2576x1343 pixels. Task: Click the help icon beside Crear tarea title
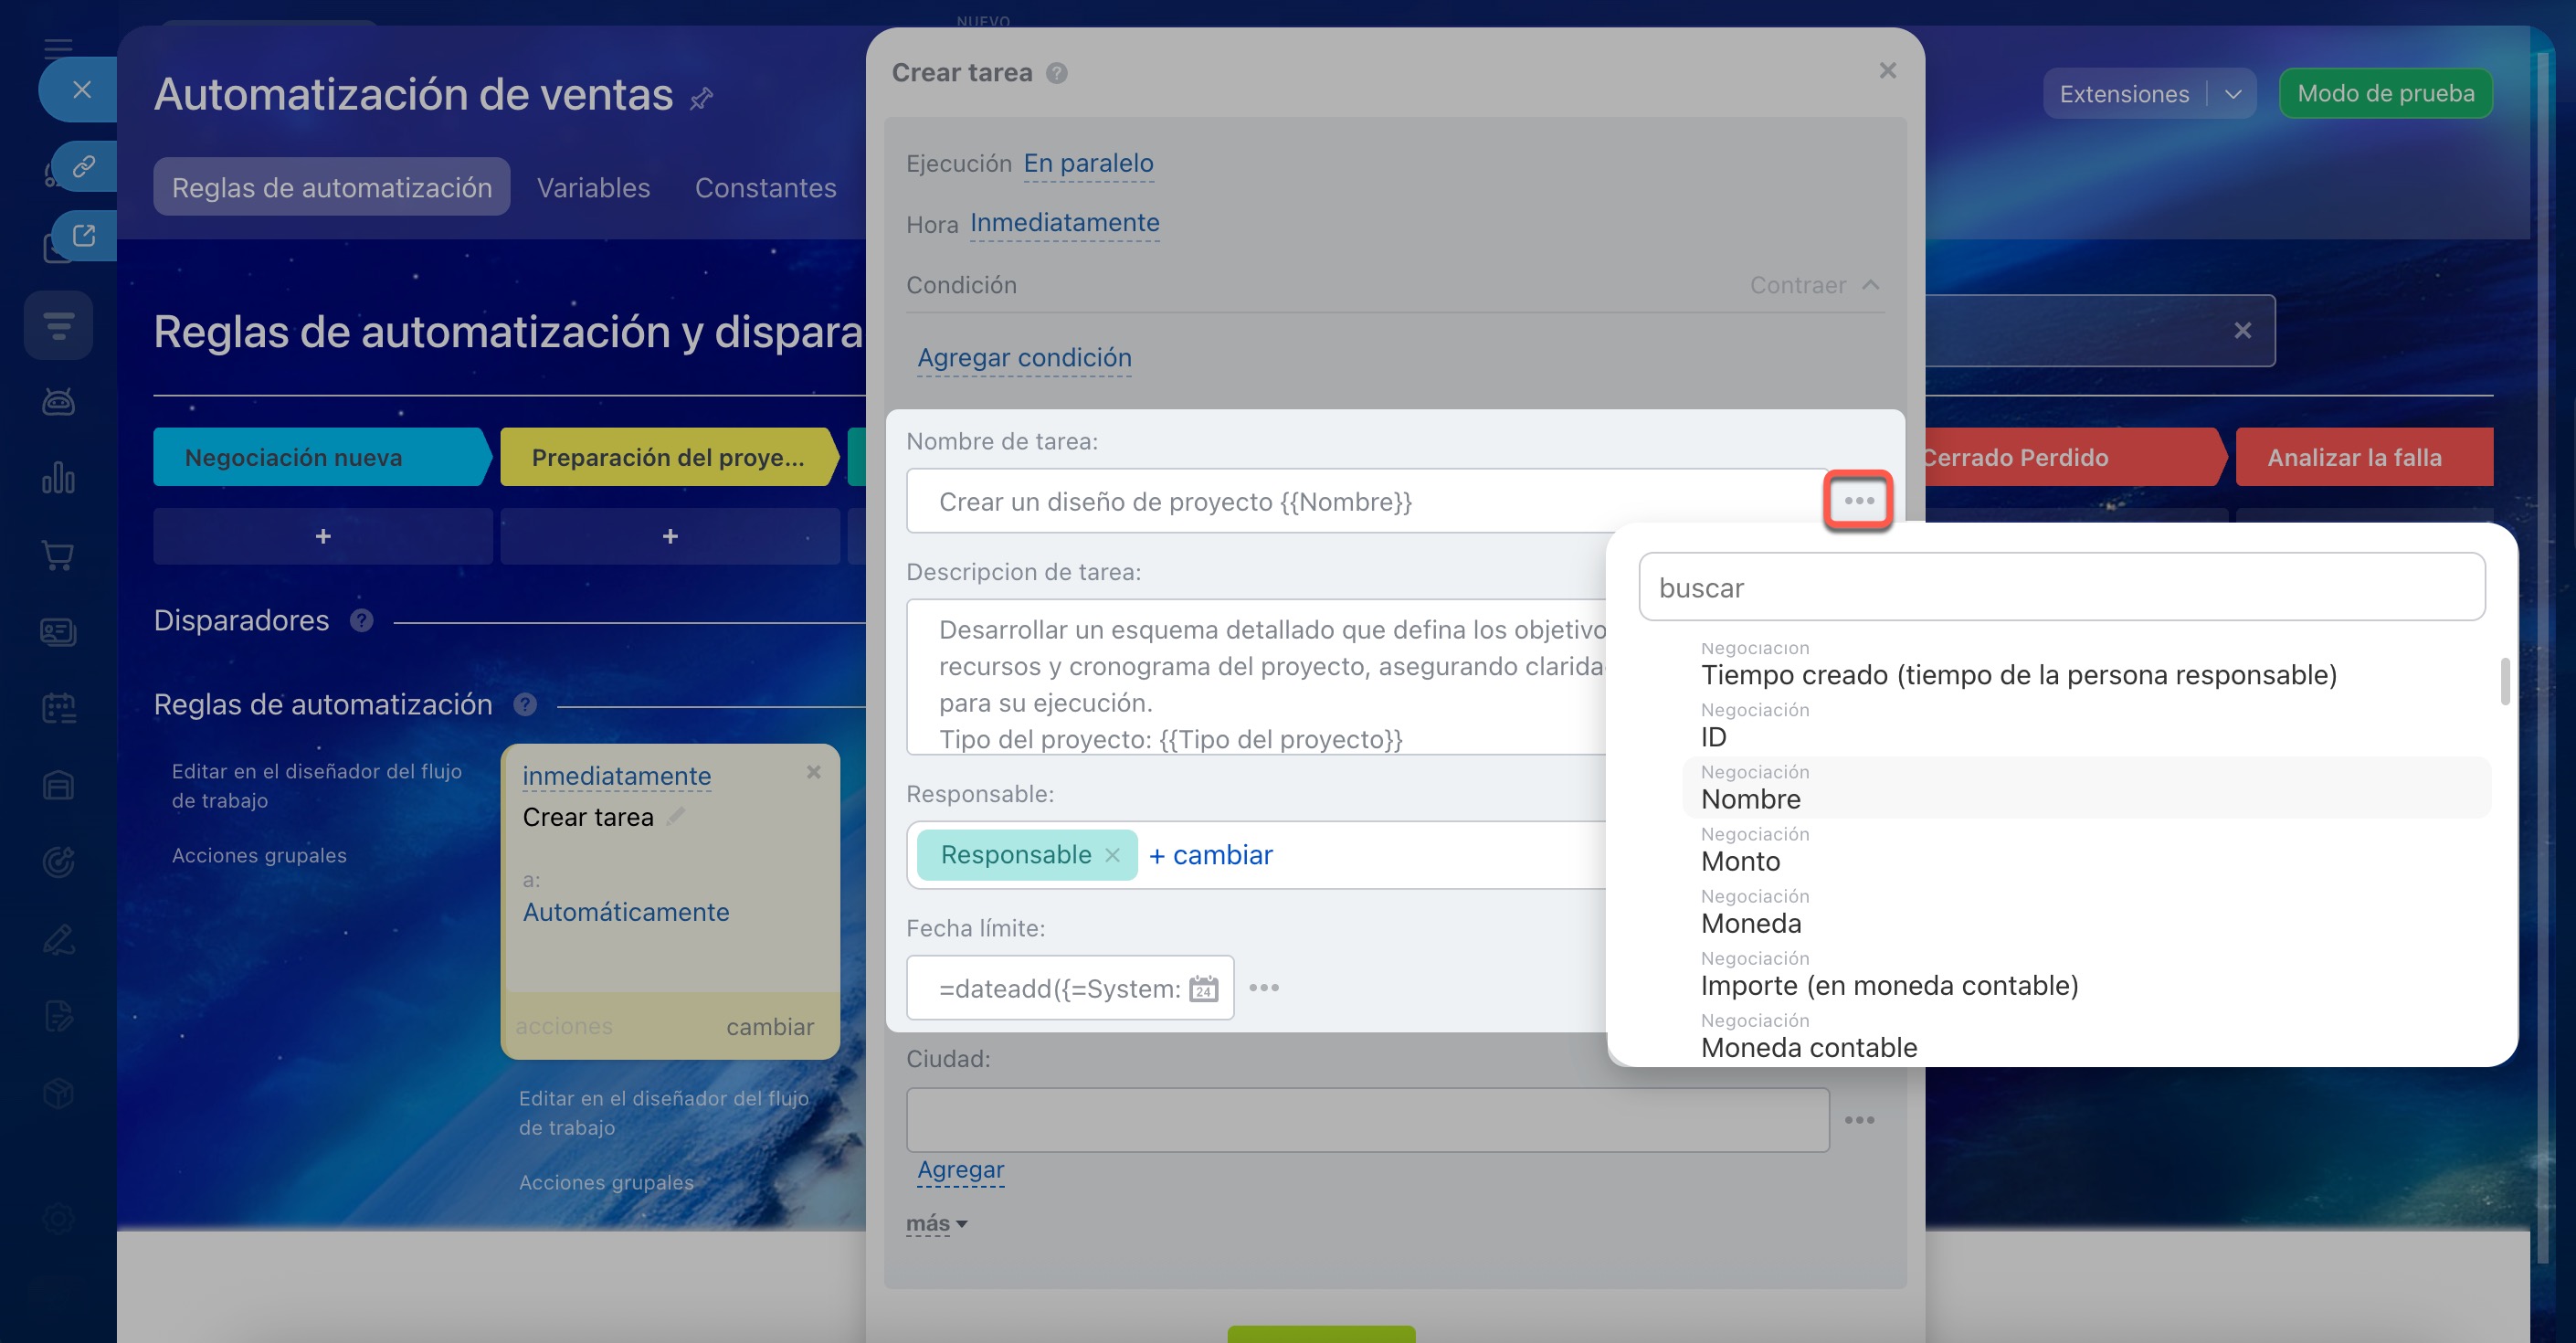pos(1057,73)
